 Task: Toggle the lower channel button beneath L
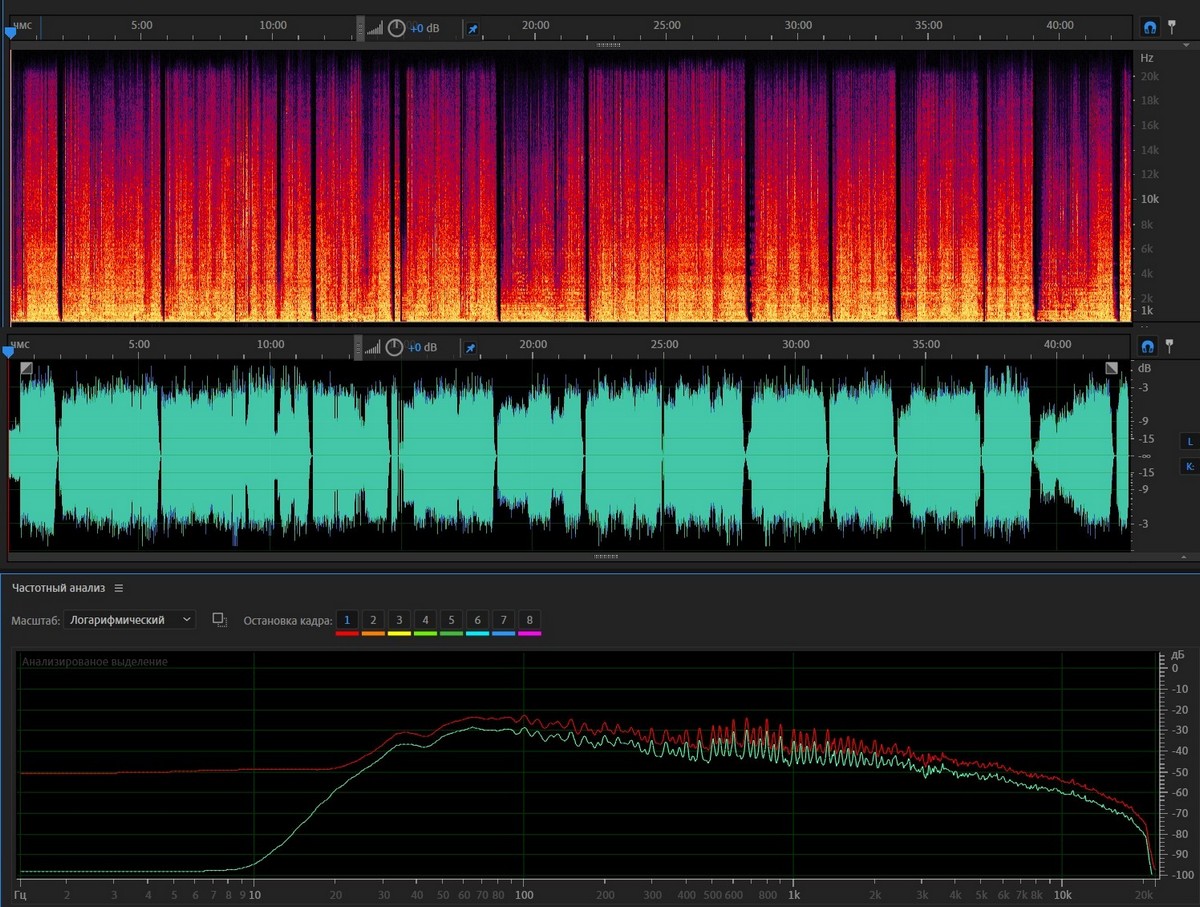(1190, 466)
